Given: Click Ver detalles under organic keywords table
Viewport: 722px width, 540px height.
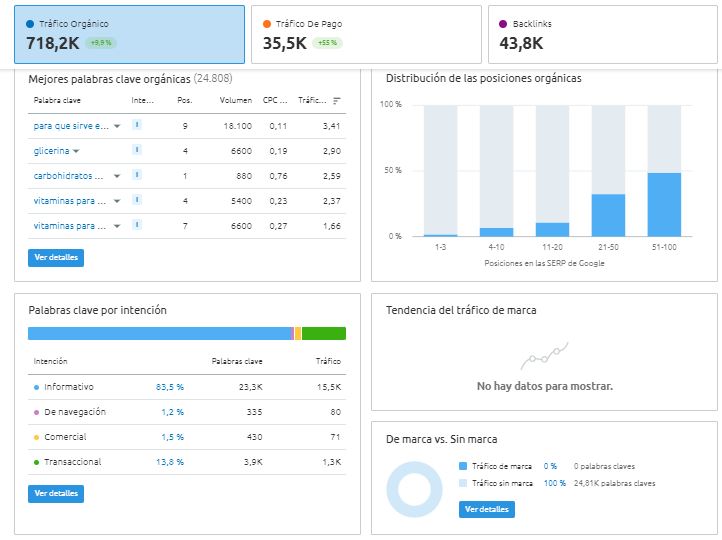Looking at the screenshot, I should point(56,257).
